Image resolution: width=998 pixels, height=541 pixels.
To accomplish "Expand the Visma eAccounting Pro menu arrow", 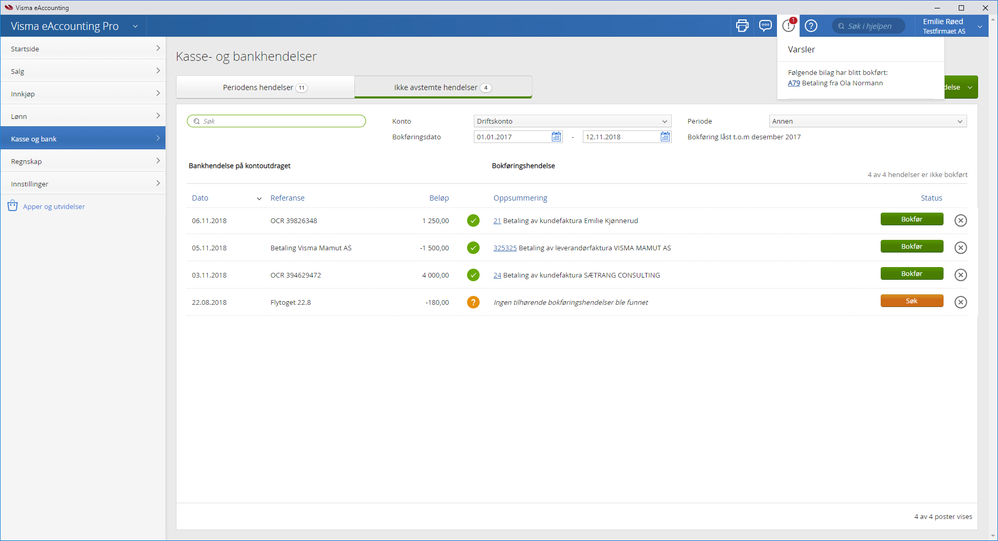I will (135, 26).
